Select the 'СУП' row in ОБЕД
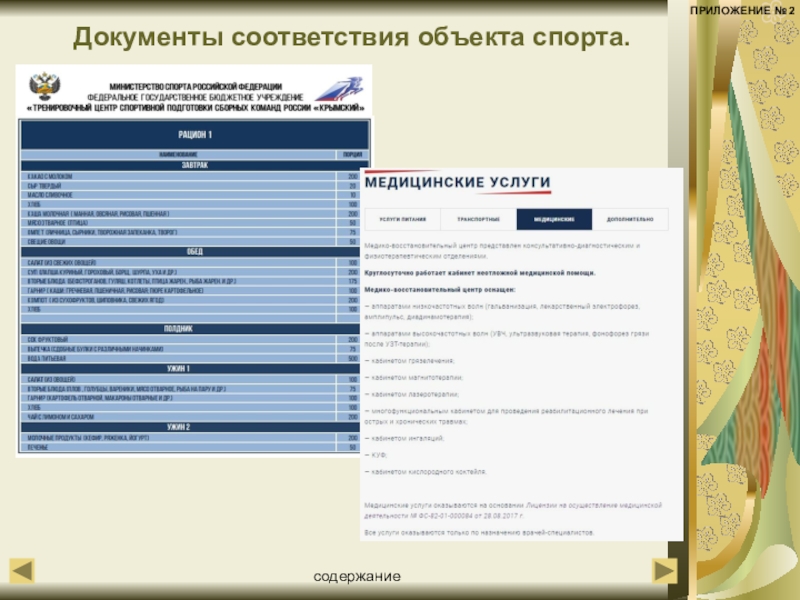 [191, 272]
